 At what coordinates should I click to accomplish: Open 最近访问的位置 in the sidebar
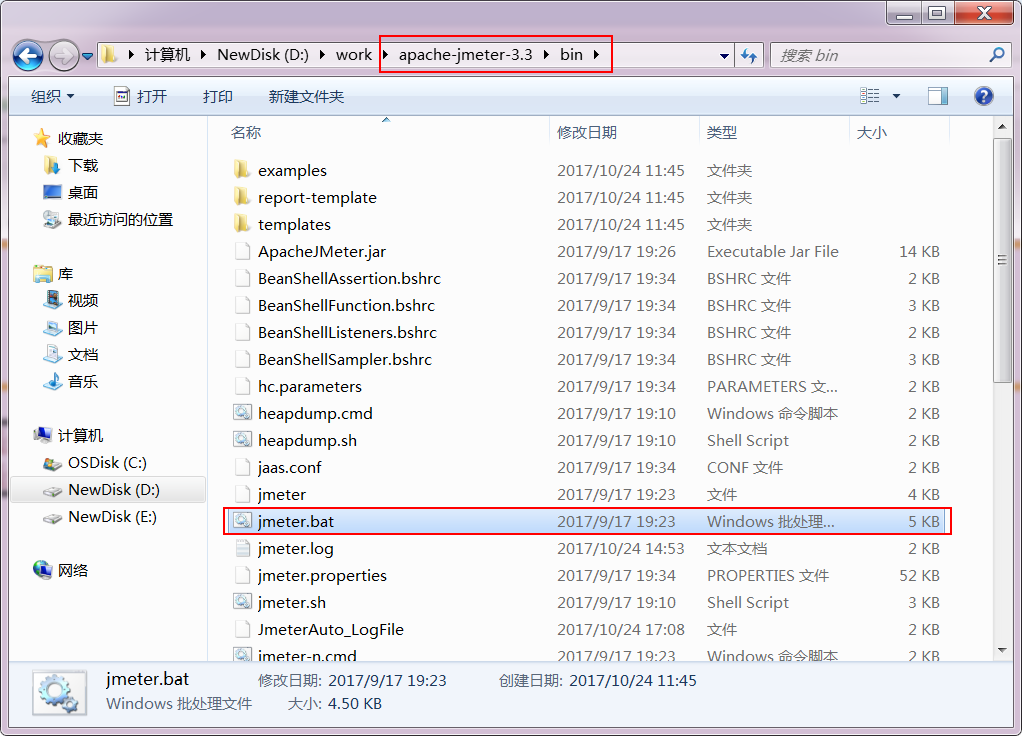(x=120, y=220)
